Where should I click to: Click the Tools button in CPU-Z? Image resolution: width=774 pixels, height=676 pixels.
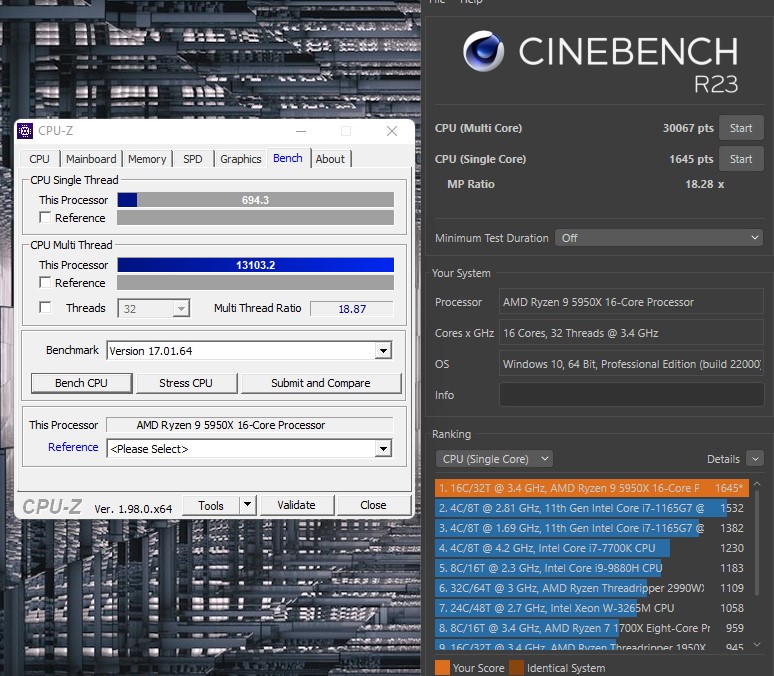pyautogui.click(x=211, y=506)
